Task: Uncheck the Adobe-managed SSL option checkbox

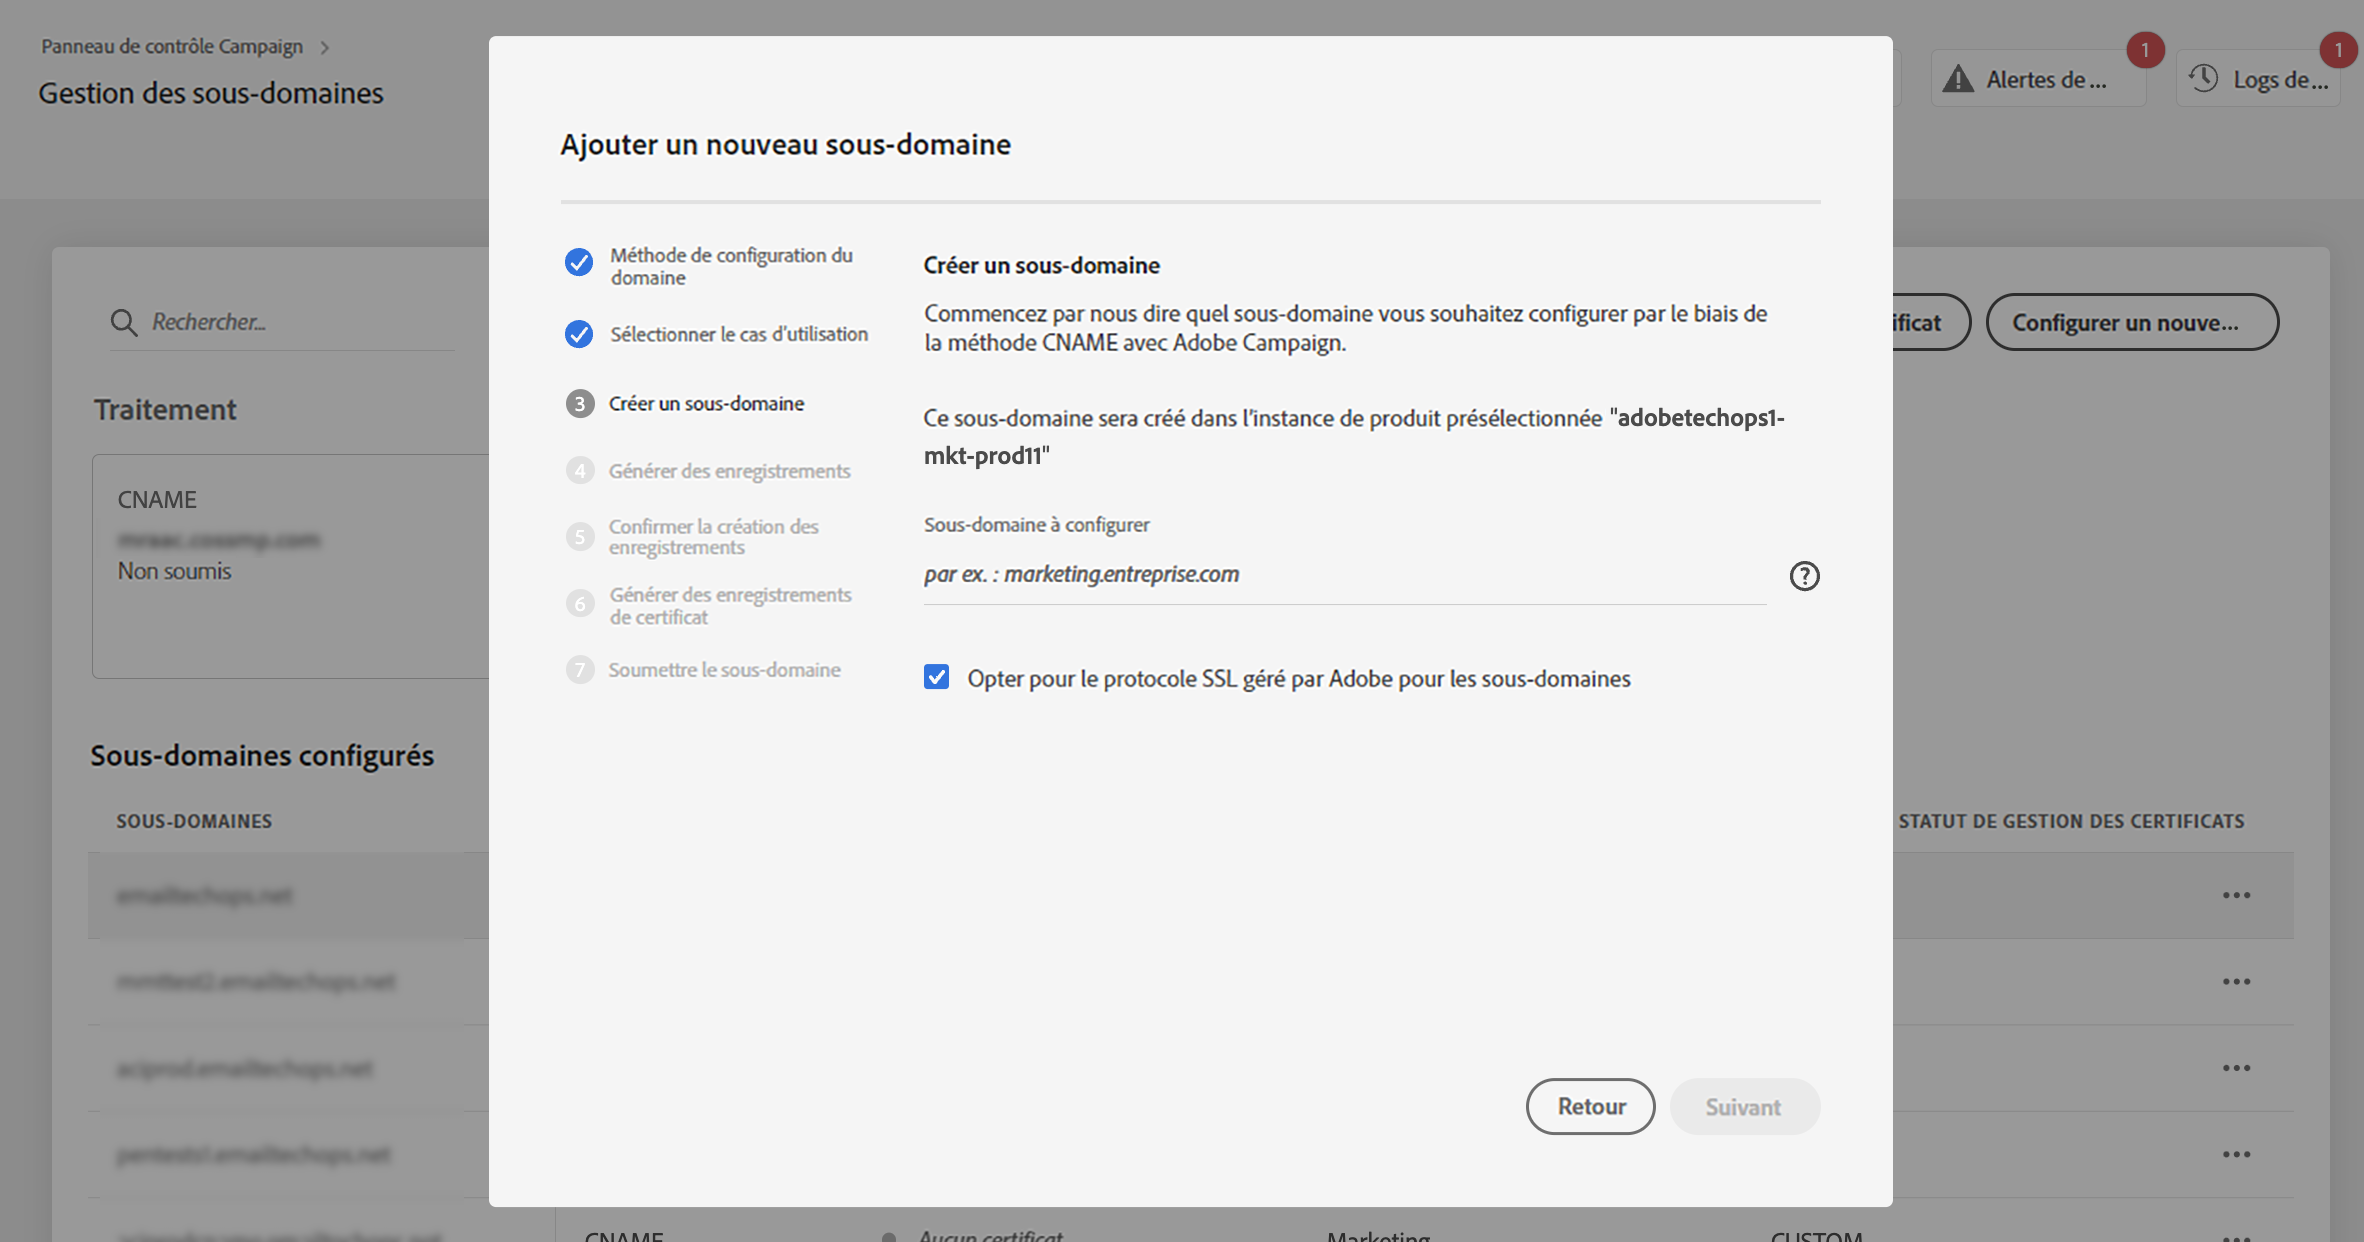Action: click(936, 677)
